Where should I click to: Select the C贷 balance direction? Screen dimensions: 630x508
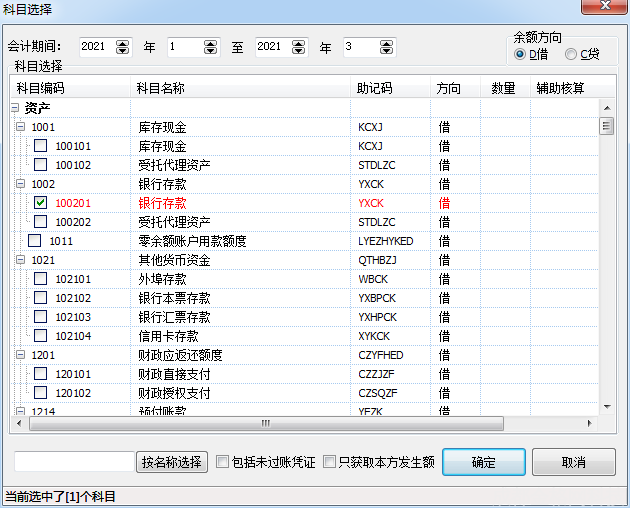click(x=571, y=54)
